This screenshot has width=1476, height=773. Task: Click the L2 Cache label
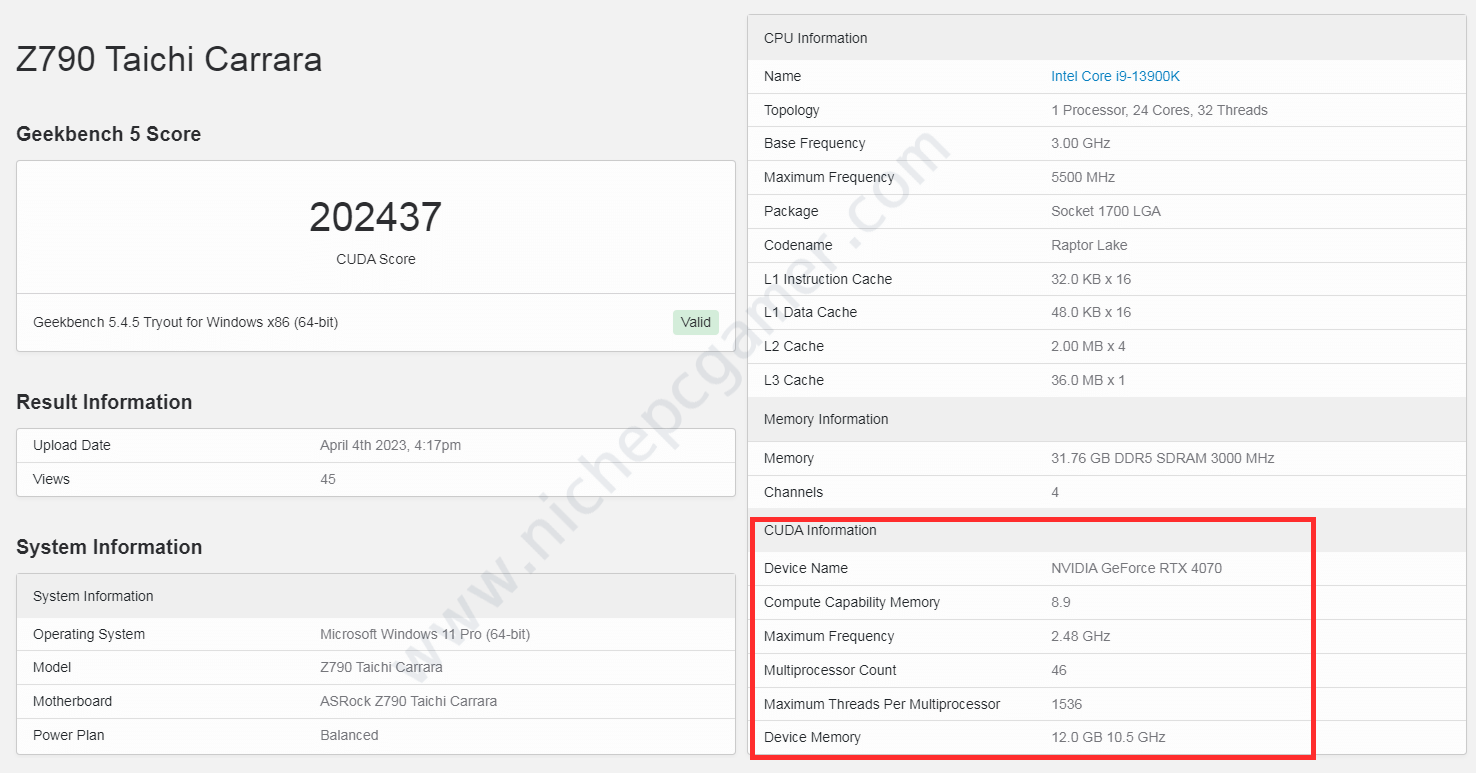pos(794,346)
